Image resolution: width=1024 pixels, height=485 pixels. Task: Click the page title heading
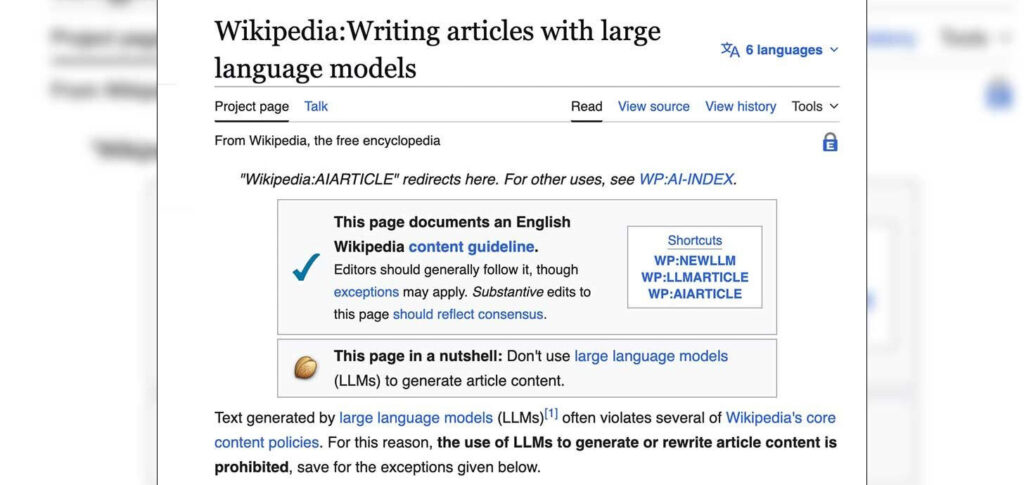[x=438, y=49]
